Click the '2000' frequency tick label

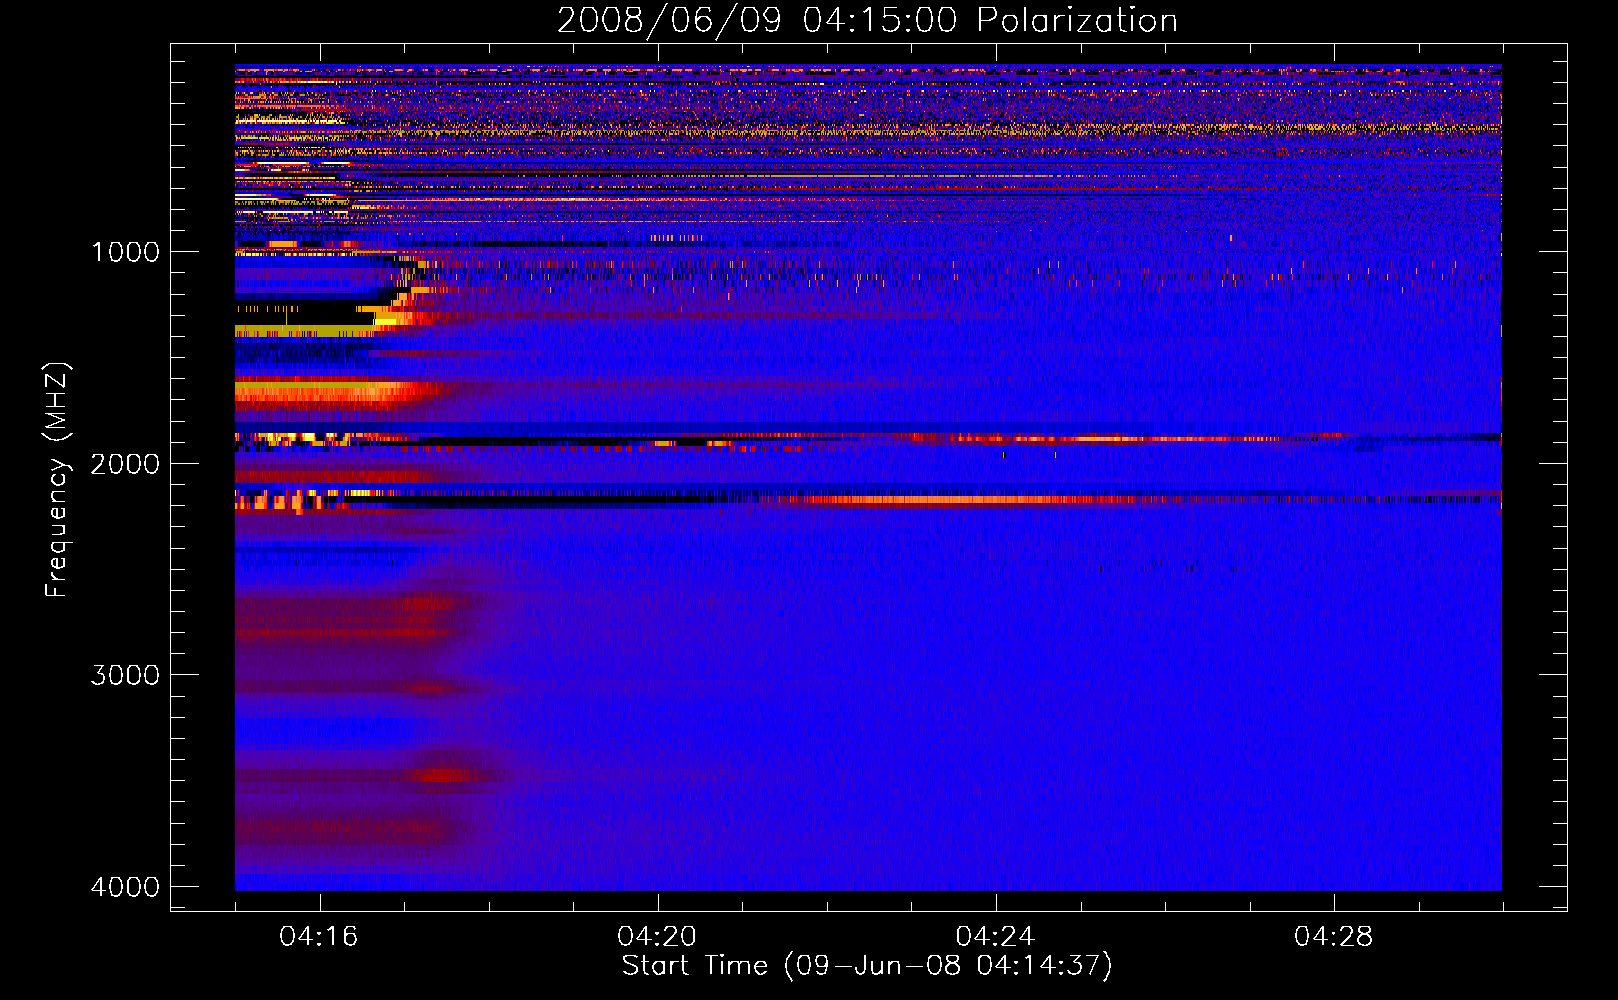click(x=125, y=463)
